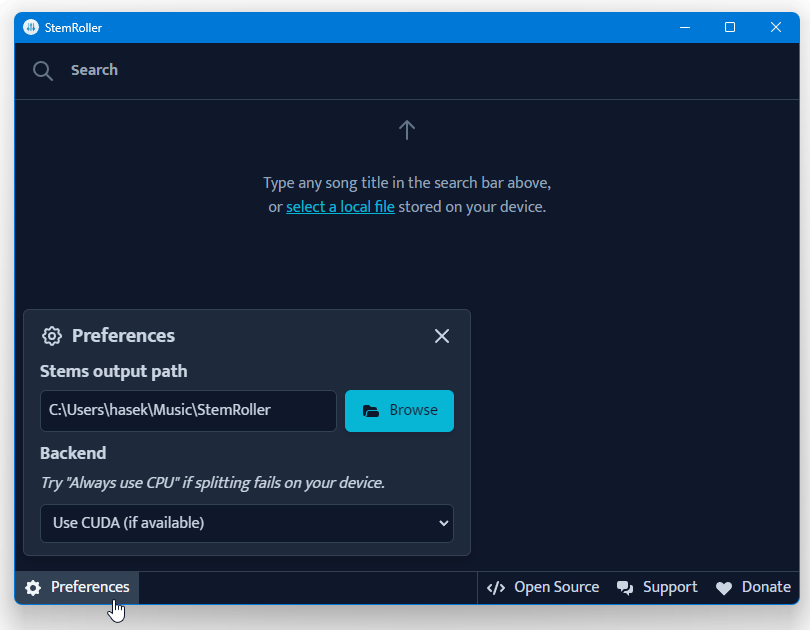Click the Stems output path field
This screenshot has height=630, width=810.
click(x=188, y=411)
